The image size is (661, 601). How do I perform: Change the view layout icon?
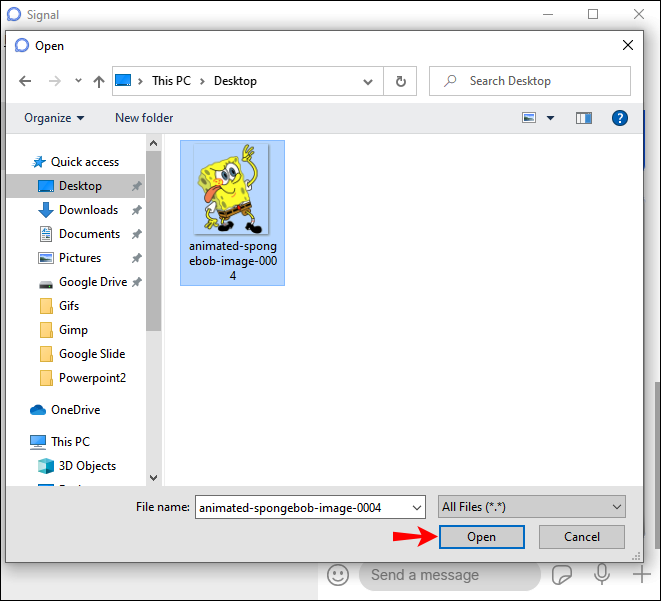[x=529, y=118]
